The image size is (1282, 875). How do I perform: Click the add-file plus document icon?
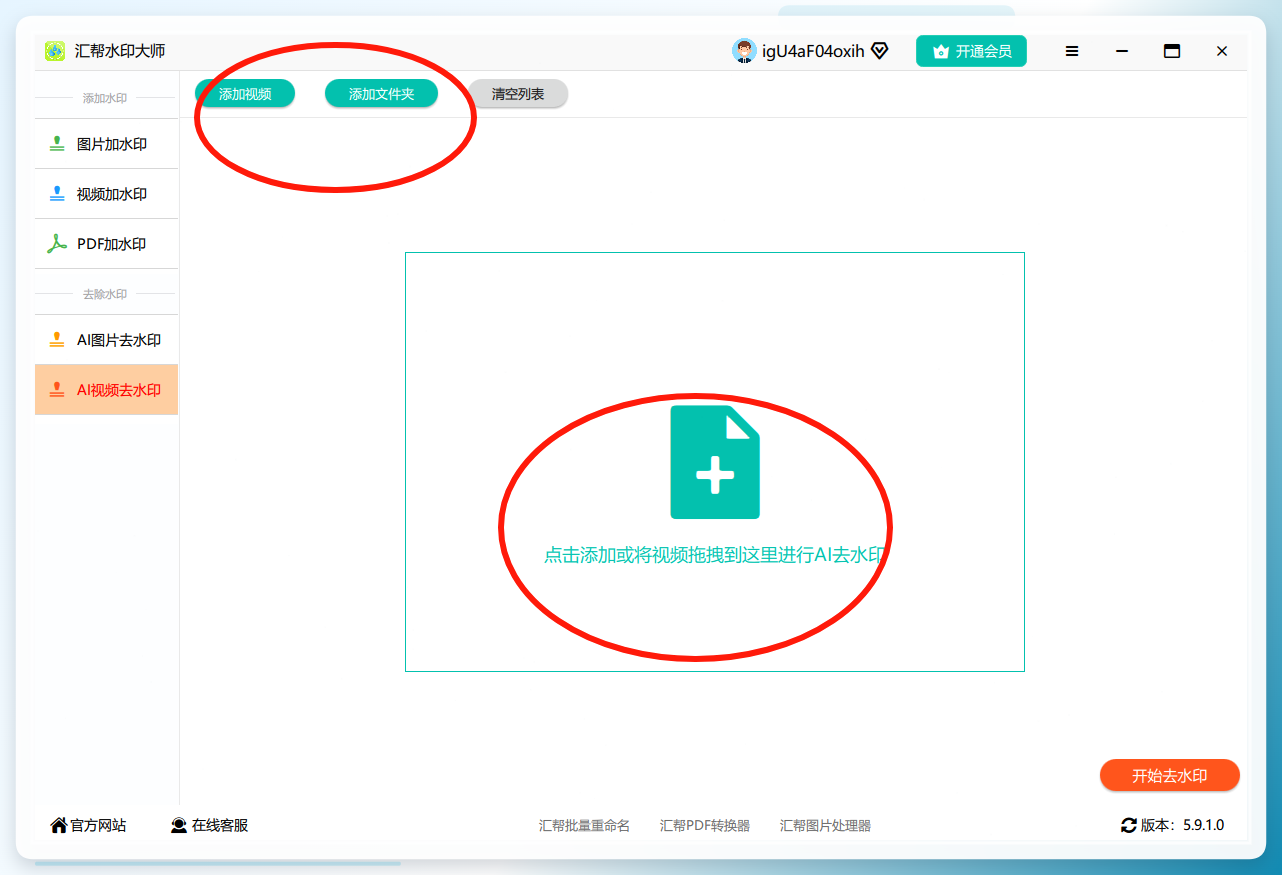pyautogui.click(x=715, y=462)
